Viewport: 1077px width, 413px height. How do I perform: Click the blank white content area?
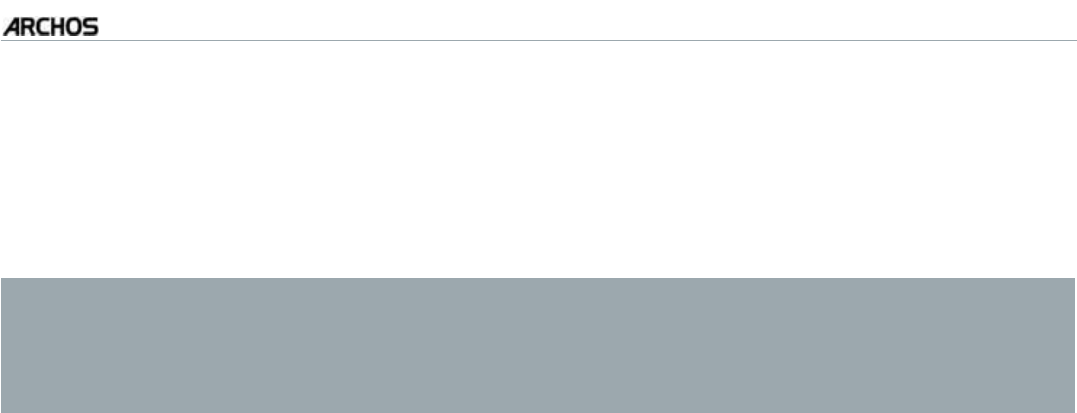point(538,159)
